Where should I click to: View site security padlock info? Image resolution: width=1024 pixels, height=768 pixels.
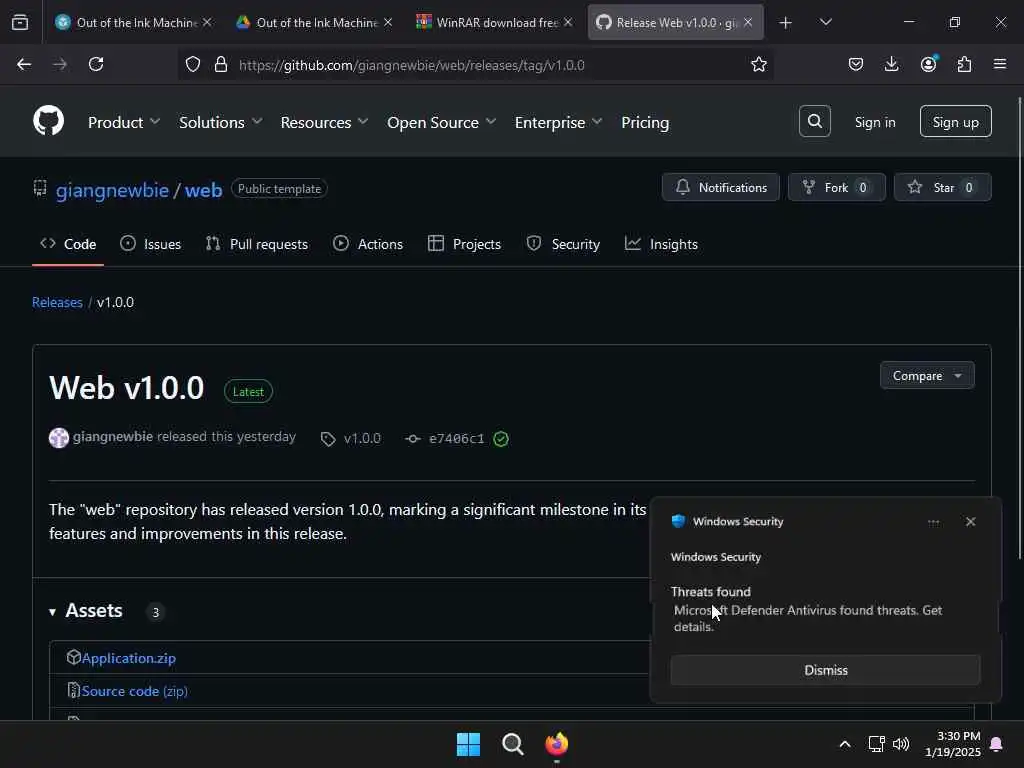[221, 64]
